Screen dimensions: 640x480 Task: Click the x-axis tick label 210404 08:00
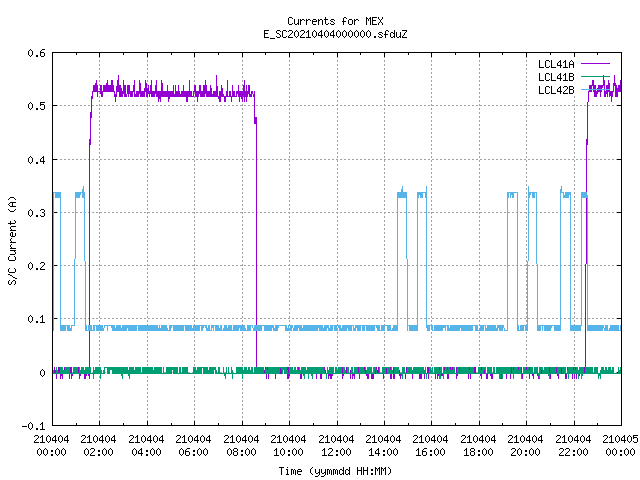coord(241,445)
